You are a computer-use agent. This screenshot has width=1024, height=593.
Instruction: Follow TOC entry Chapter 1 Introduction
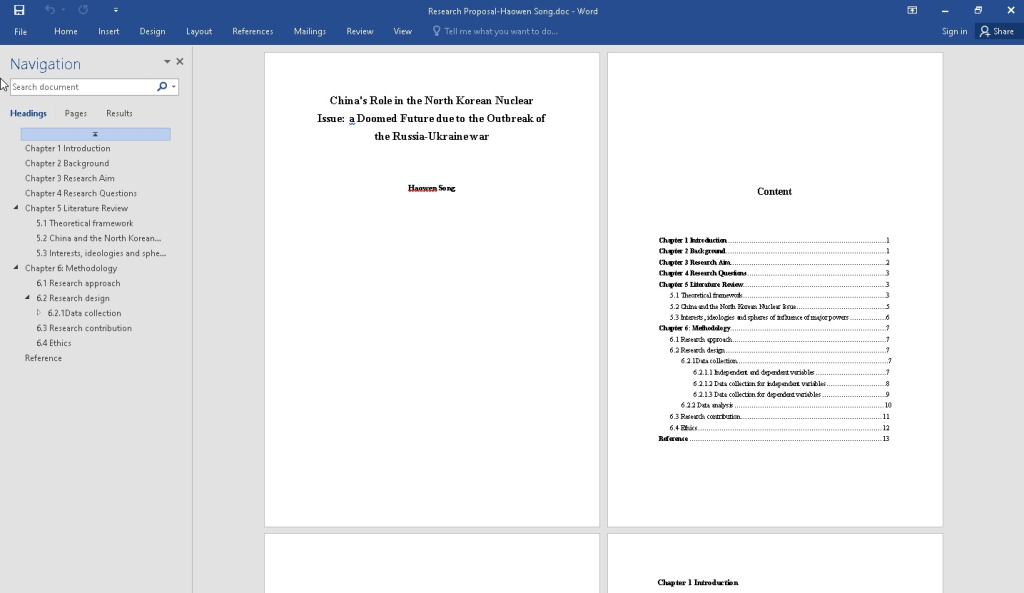[774, 240]
